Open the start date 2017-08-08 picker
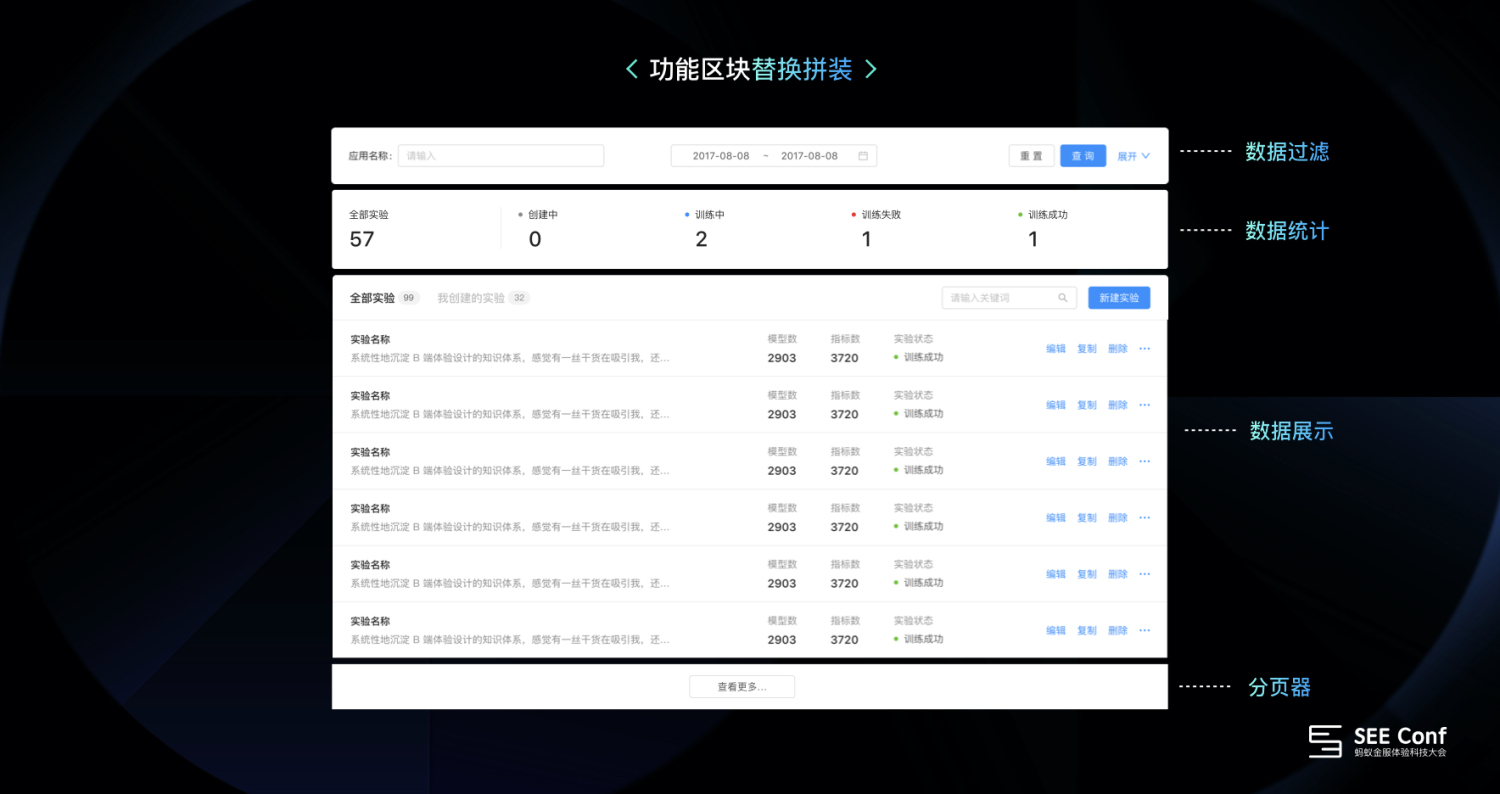Viewport: 1500px width, 794px height. [721, 156]
